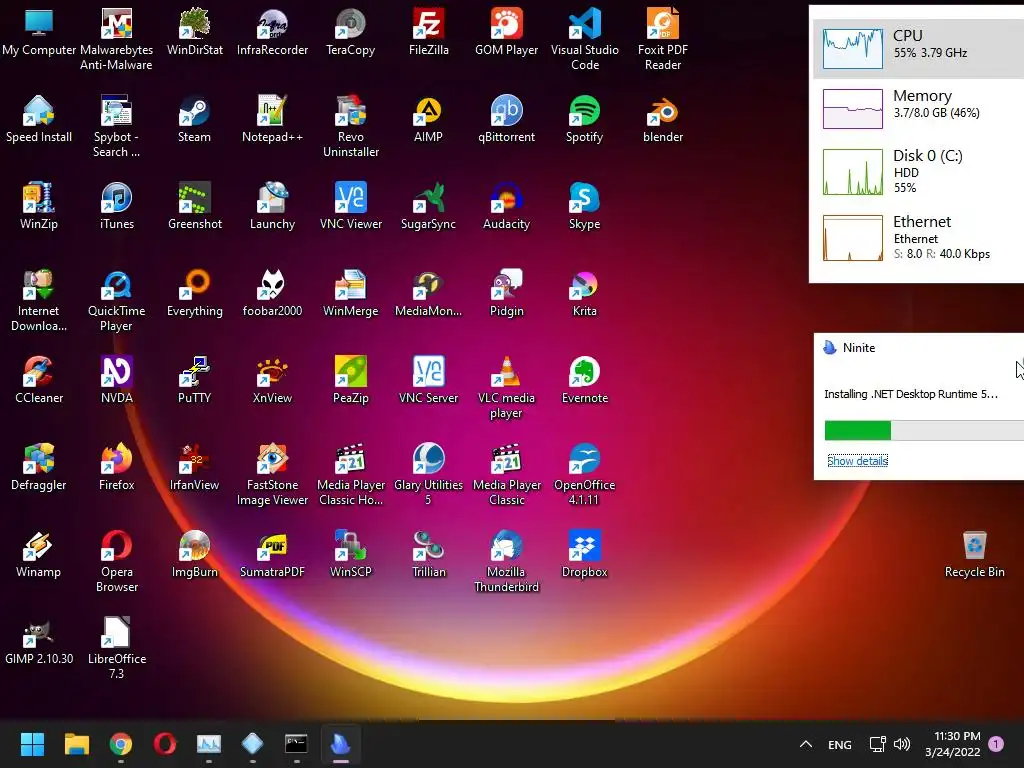The image size is (1024, 768).
Task: Select the Mozilla Thunderbird icon
Action: (x=506, y=560)
